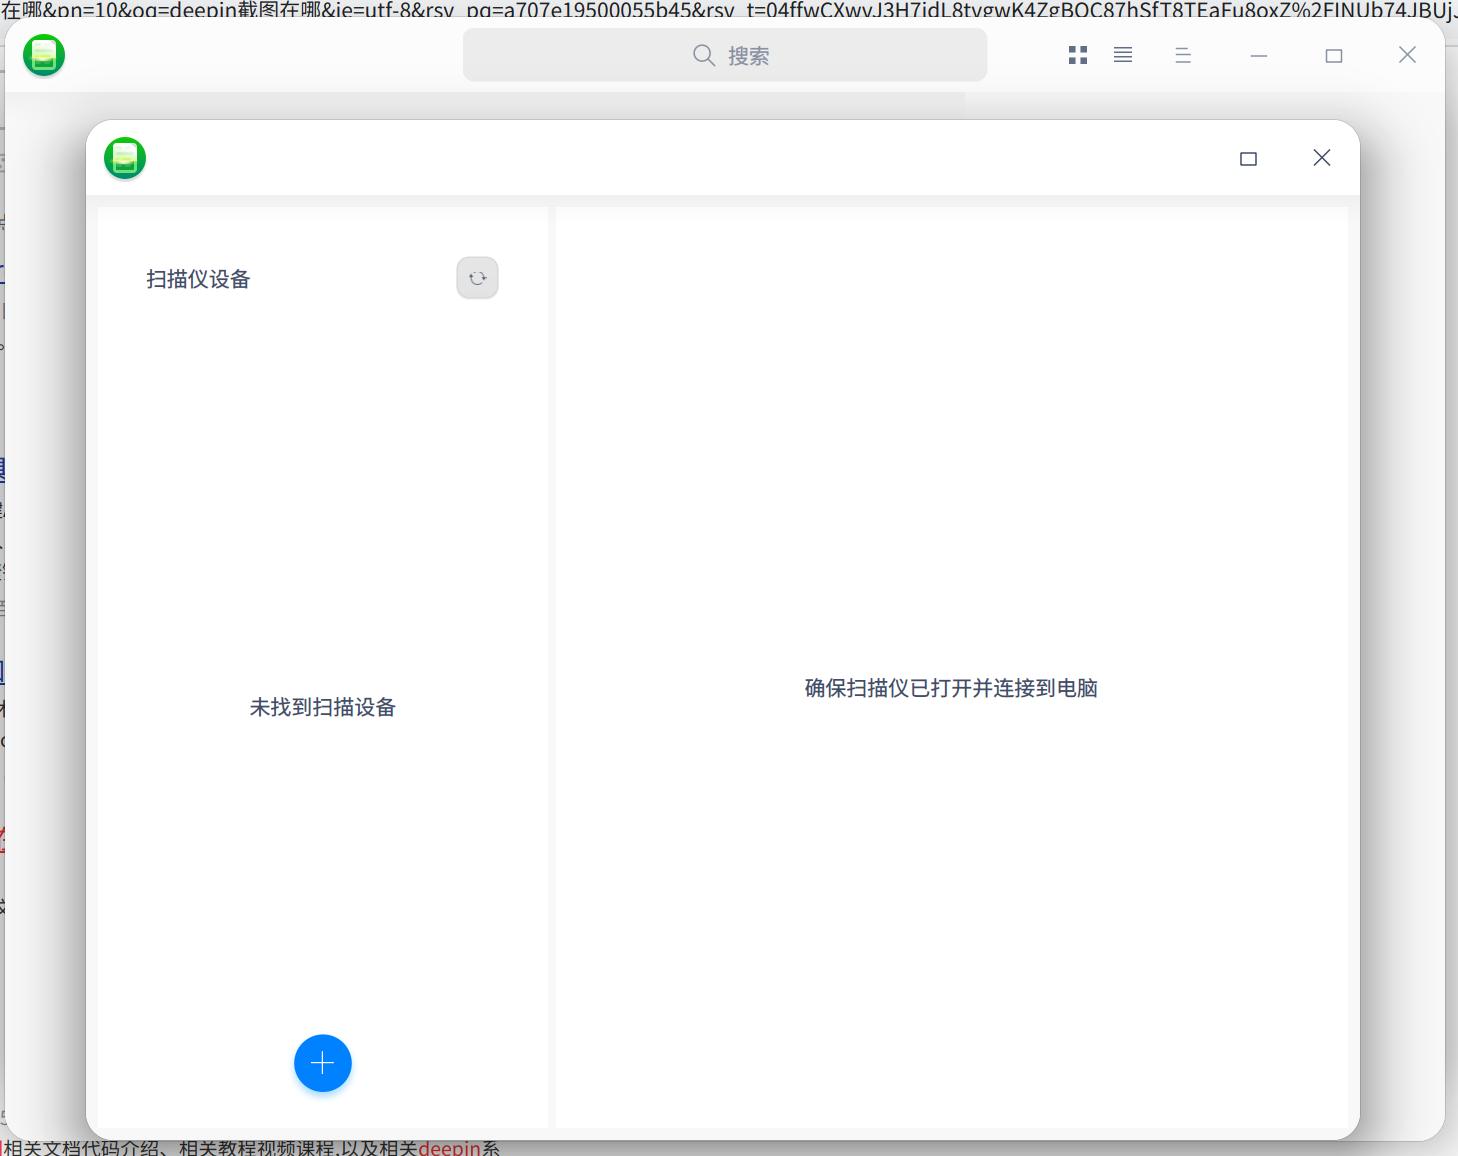The image size is (1458, 1156).
Task: Close the background window
Action: (x=1407, y=55)
